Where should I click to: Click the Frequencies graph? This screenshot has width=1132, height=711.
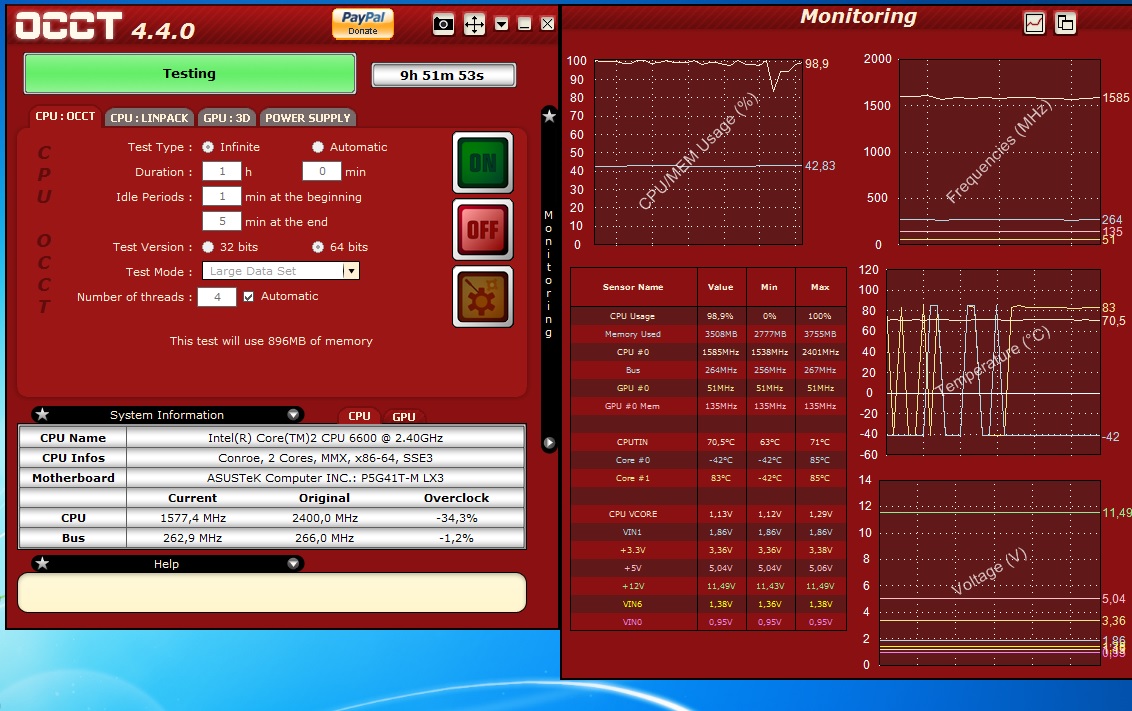tap(999, 152)
